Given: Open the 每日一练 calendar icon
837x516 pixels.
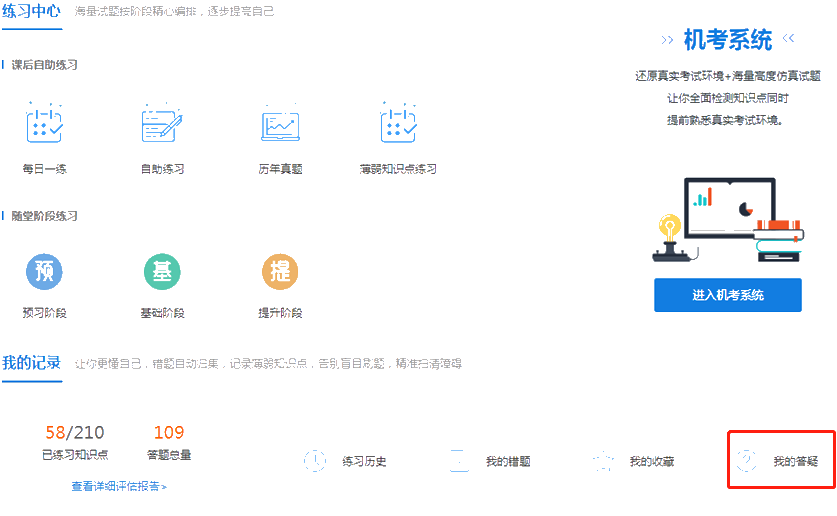Looking at the screenshot, I should pyautogui.click(x=45, y=122).
